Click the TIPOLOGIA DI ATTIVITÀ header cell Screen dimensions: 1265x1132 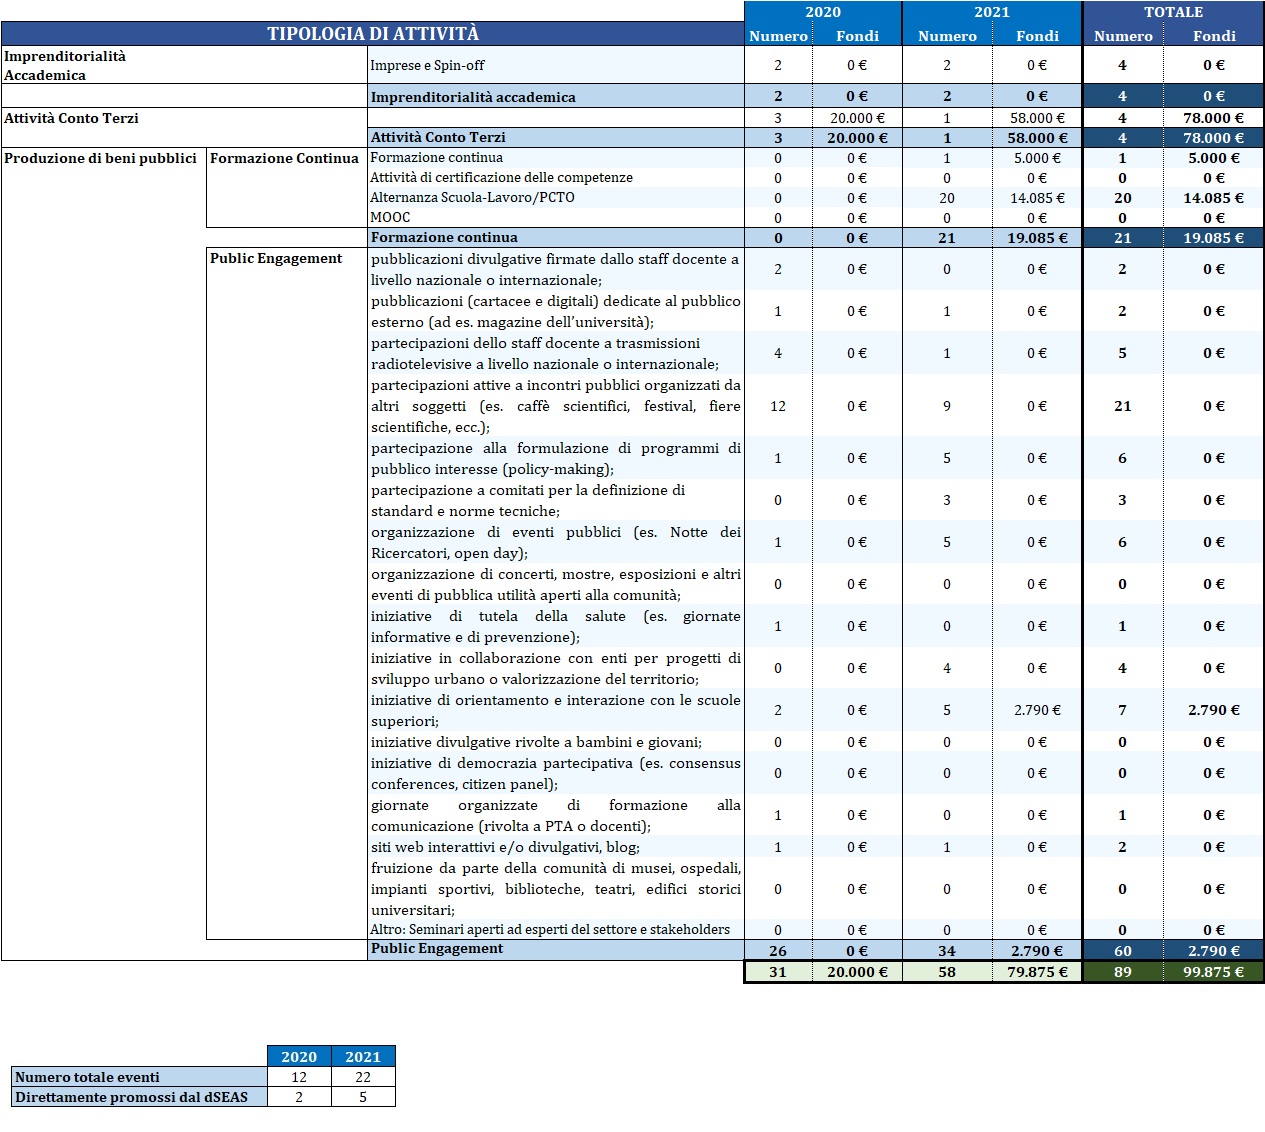372,34
